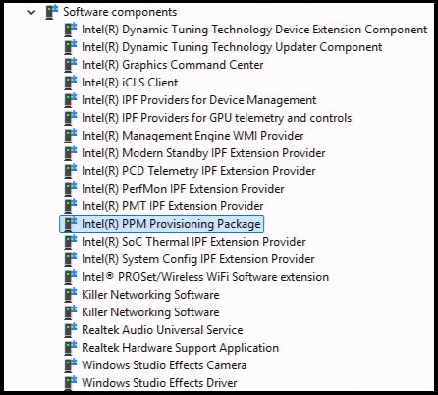Click the highlighted PPM Provisioning Package icon
Image resolution: width=438 pixels, height=395 pixels.
[71, 224]
